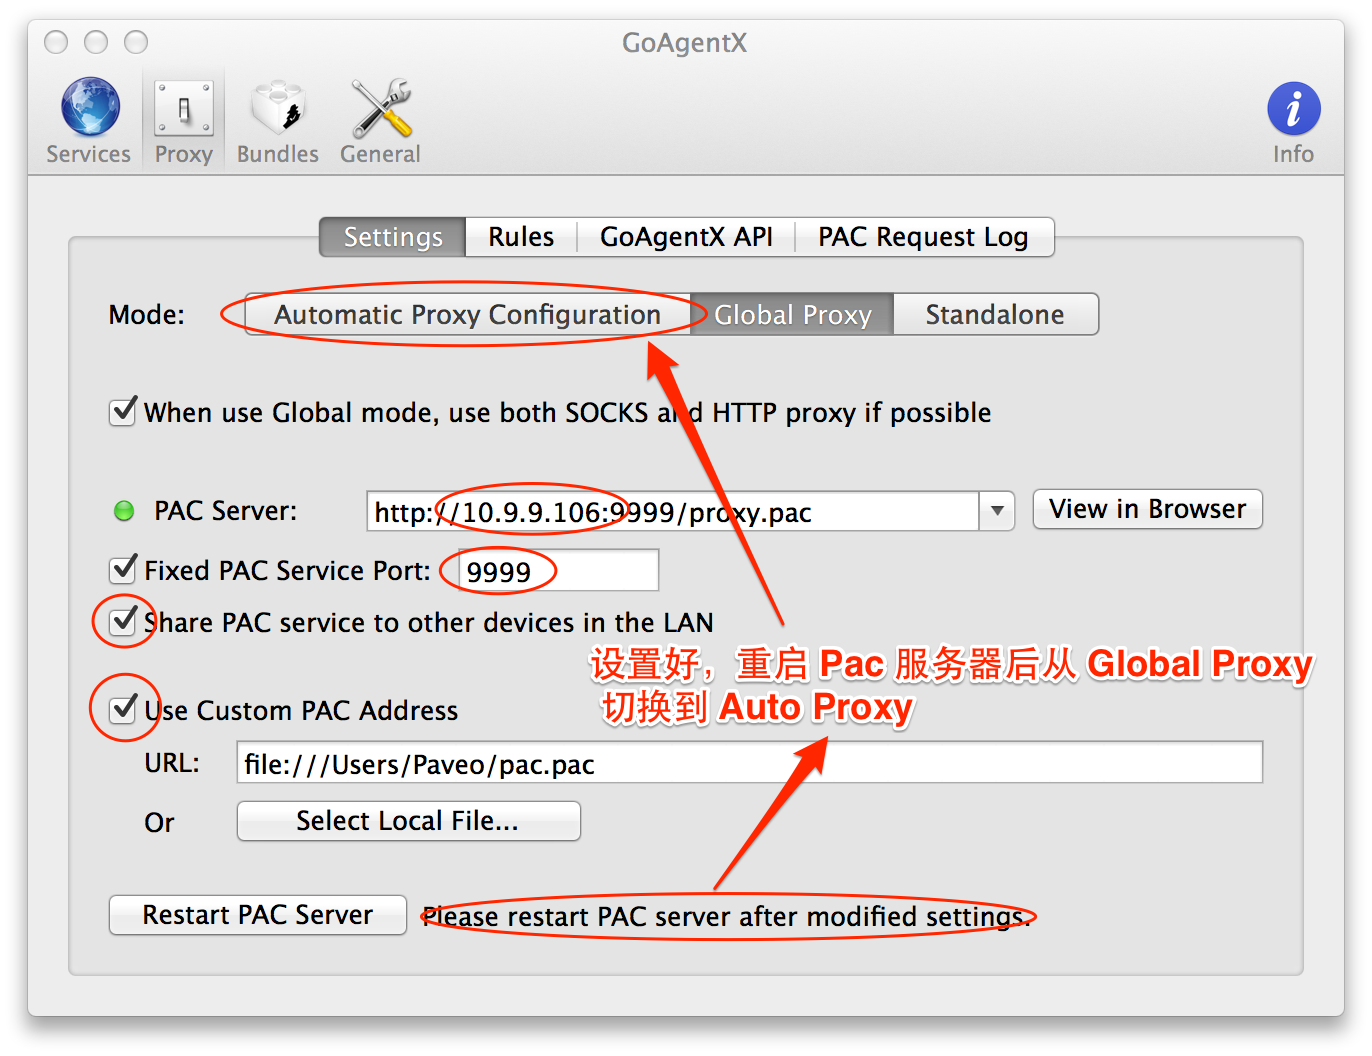Click View in Browser button

tap(1148, 509)
